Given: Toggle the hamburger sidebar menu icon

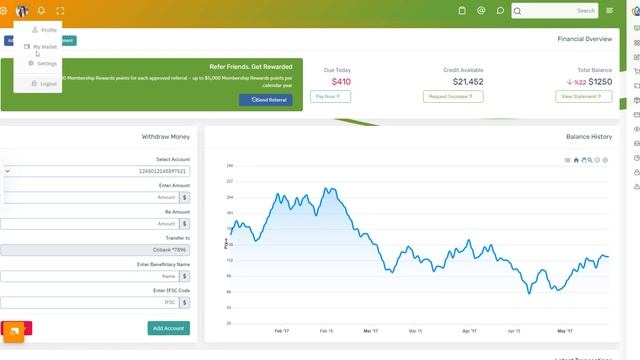Looking at the screenshot, I should (x=610, y=11).
